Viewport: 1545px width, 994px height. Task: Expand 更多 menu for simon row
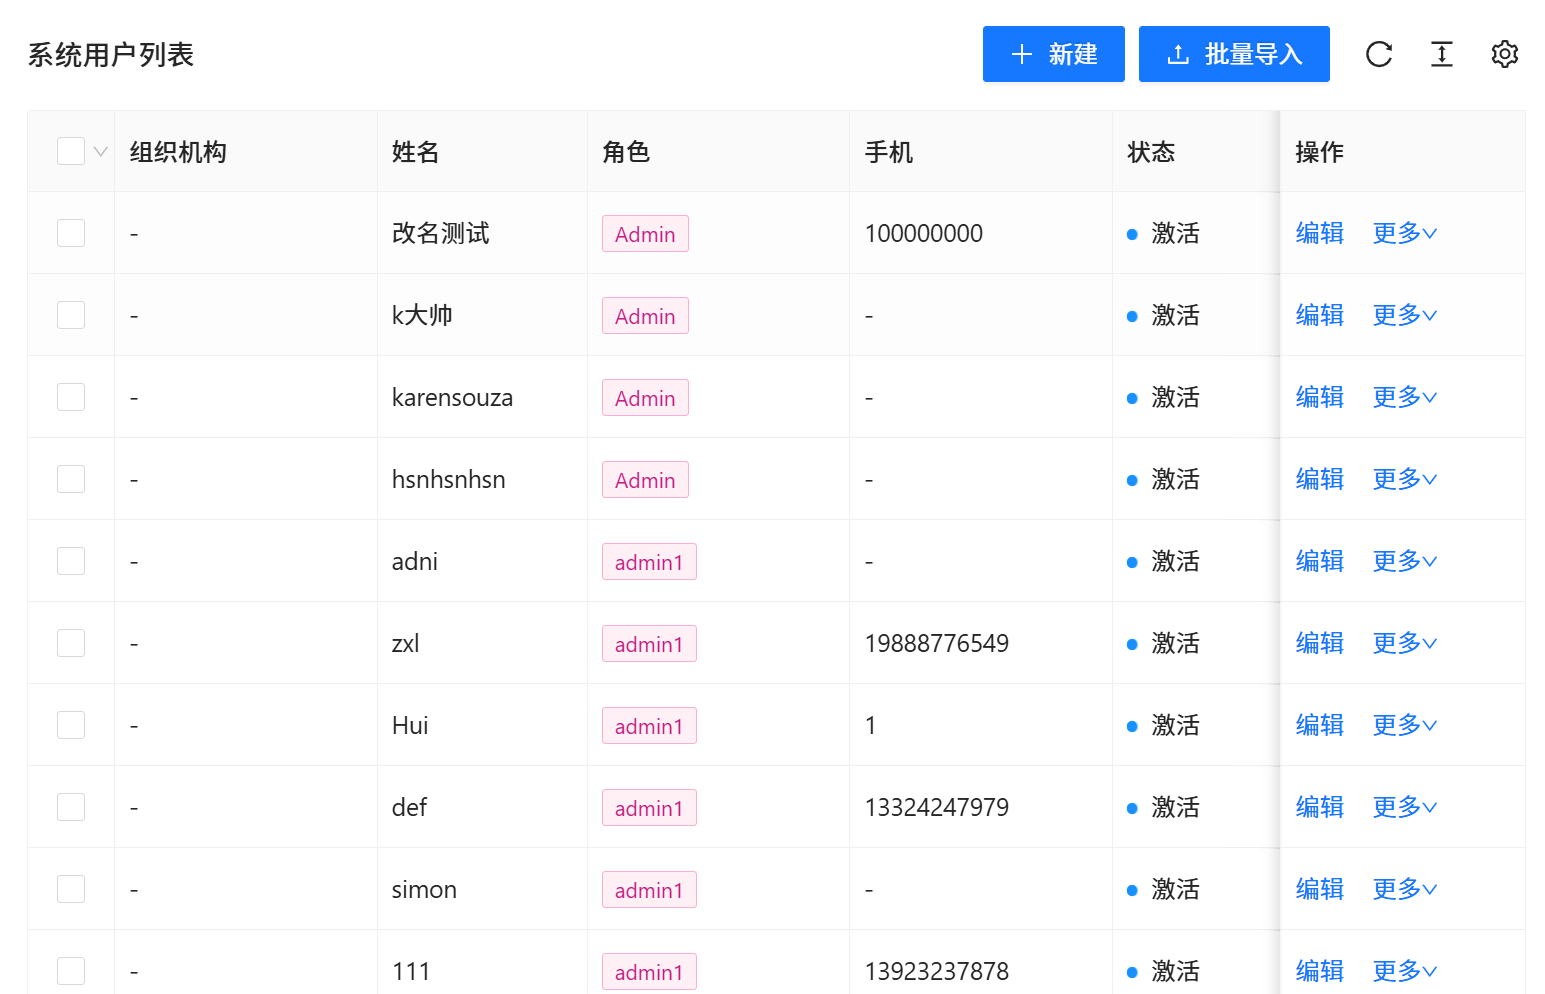(x=1405, y=889)
